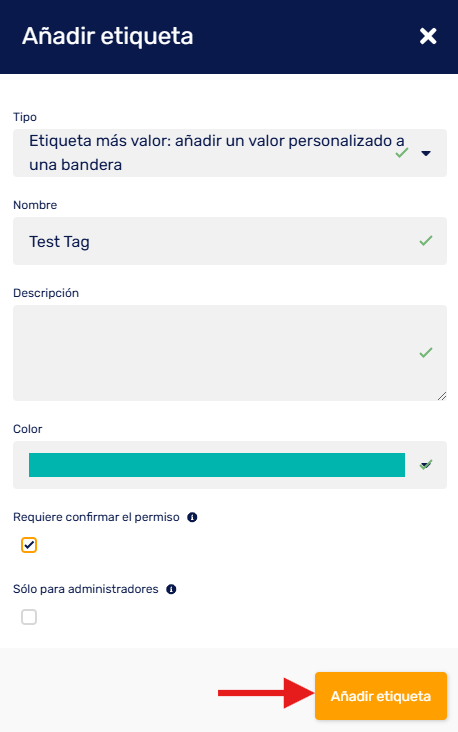Enable Sólo para administradores checkbox
Viewport: 458px width, 732px height.
click(29, 617)
